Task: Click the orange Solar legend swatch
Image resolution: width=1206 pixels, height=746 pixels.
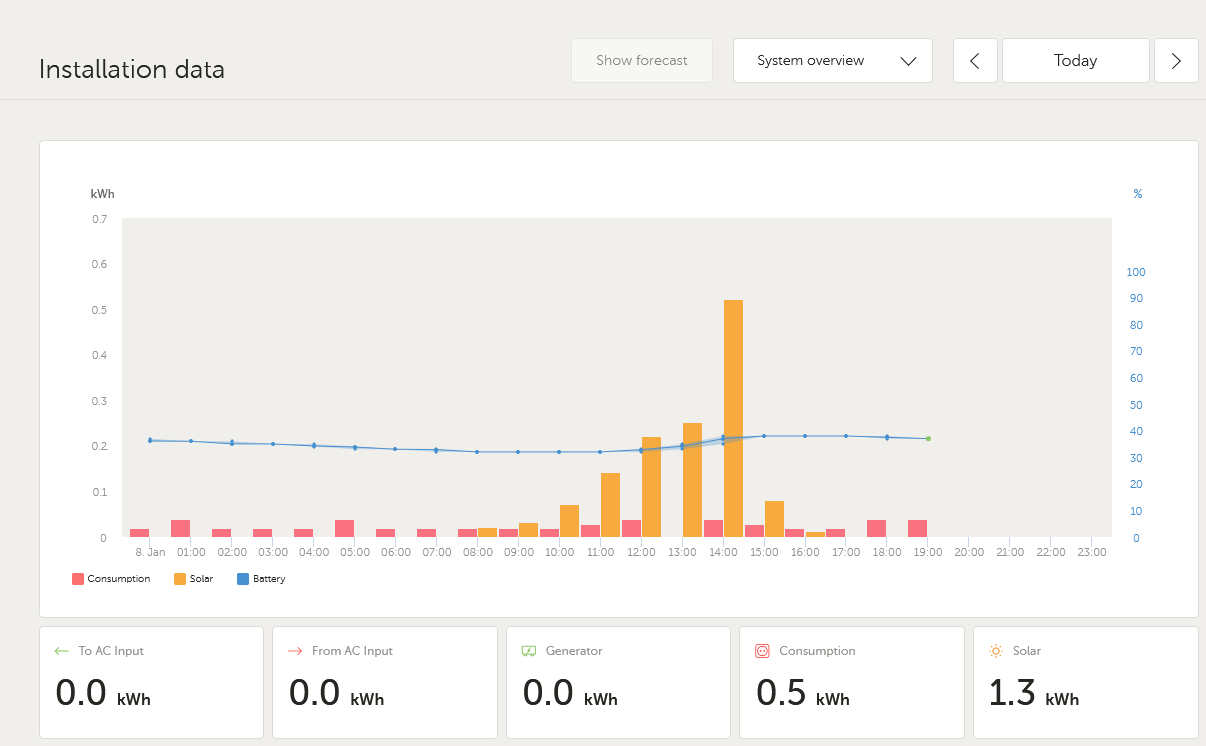Action: tap(180, 579)
